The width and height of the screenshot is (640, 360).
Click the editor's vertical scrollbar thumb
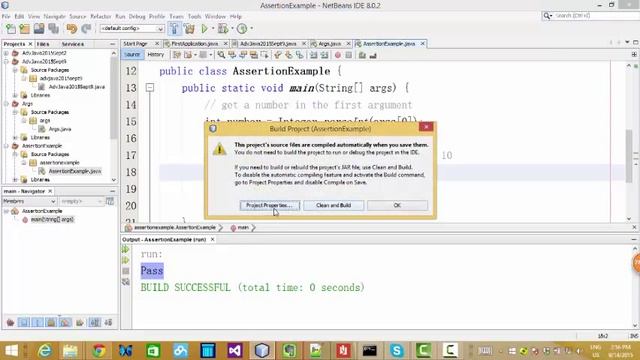(629, 156)
